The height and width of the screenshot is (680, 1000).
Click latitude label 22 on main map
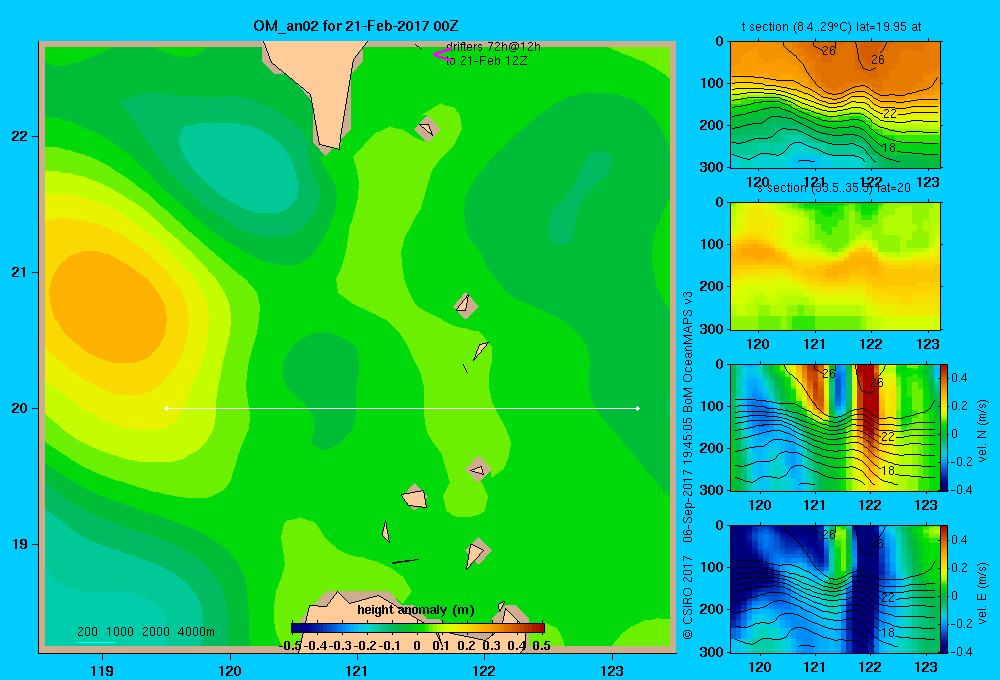tap(19, 137)
